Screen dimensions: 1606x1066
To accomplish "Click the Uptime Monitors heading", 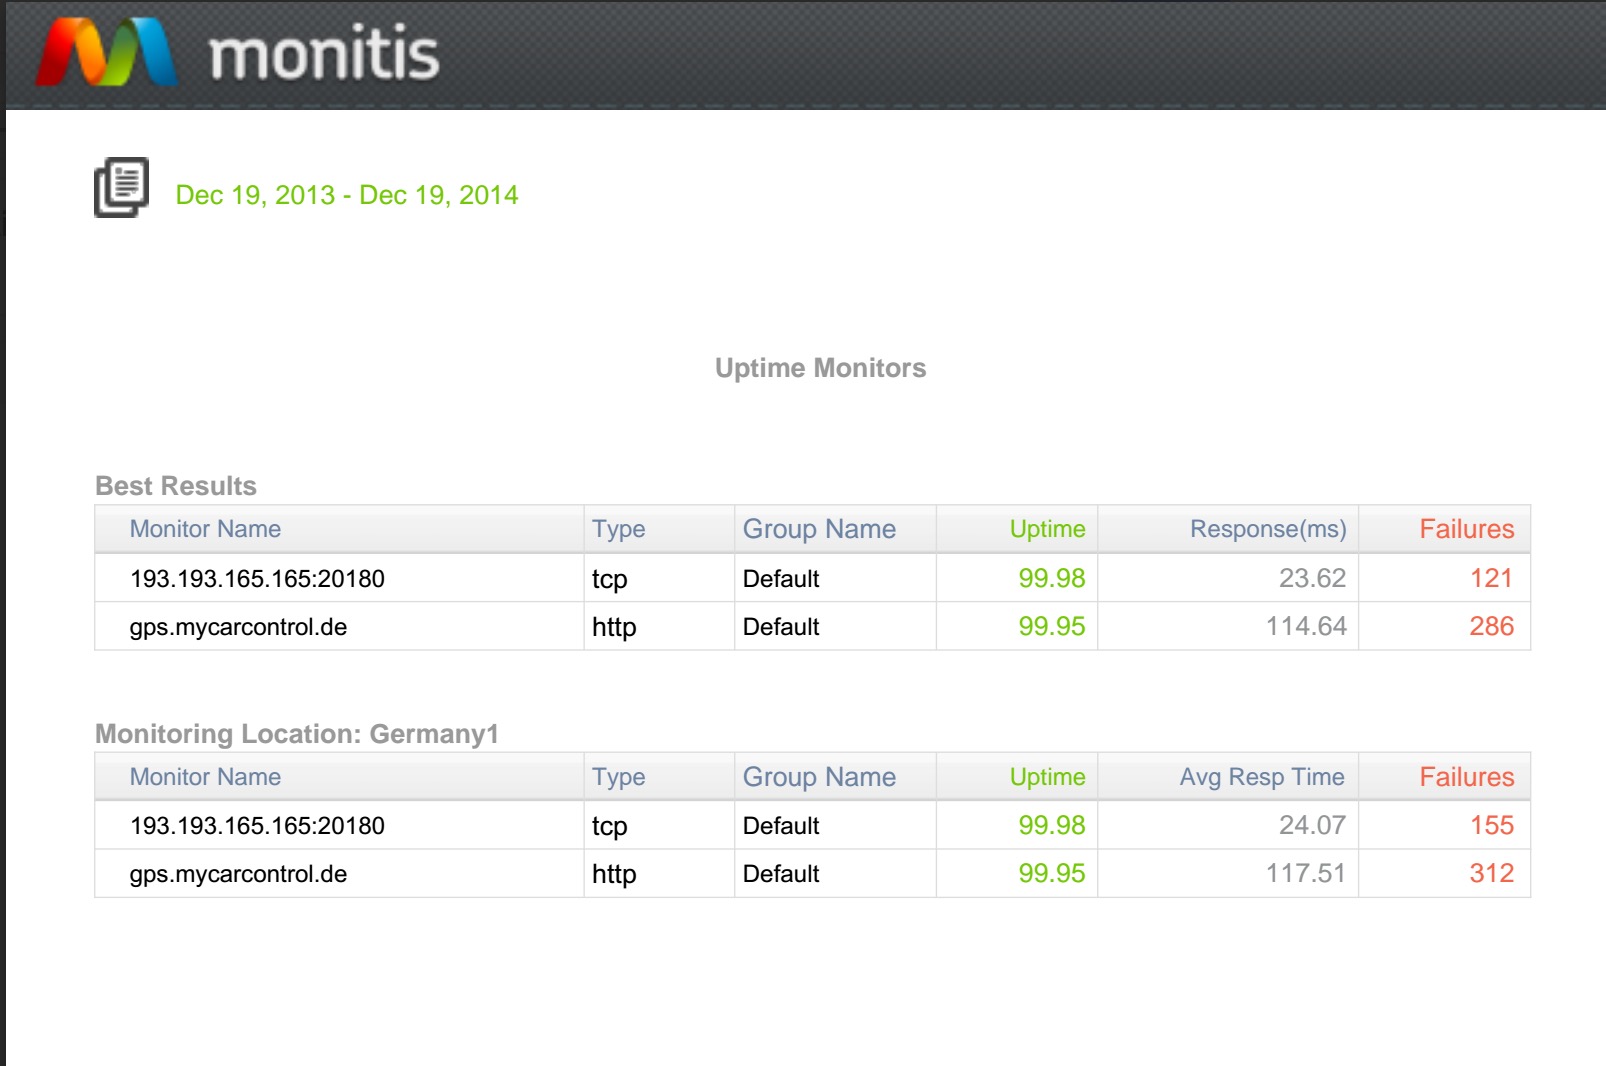I will click(820, 368).
